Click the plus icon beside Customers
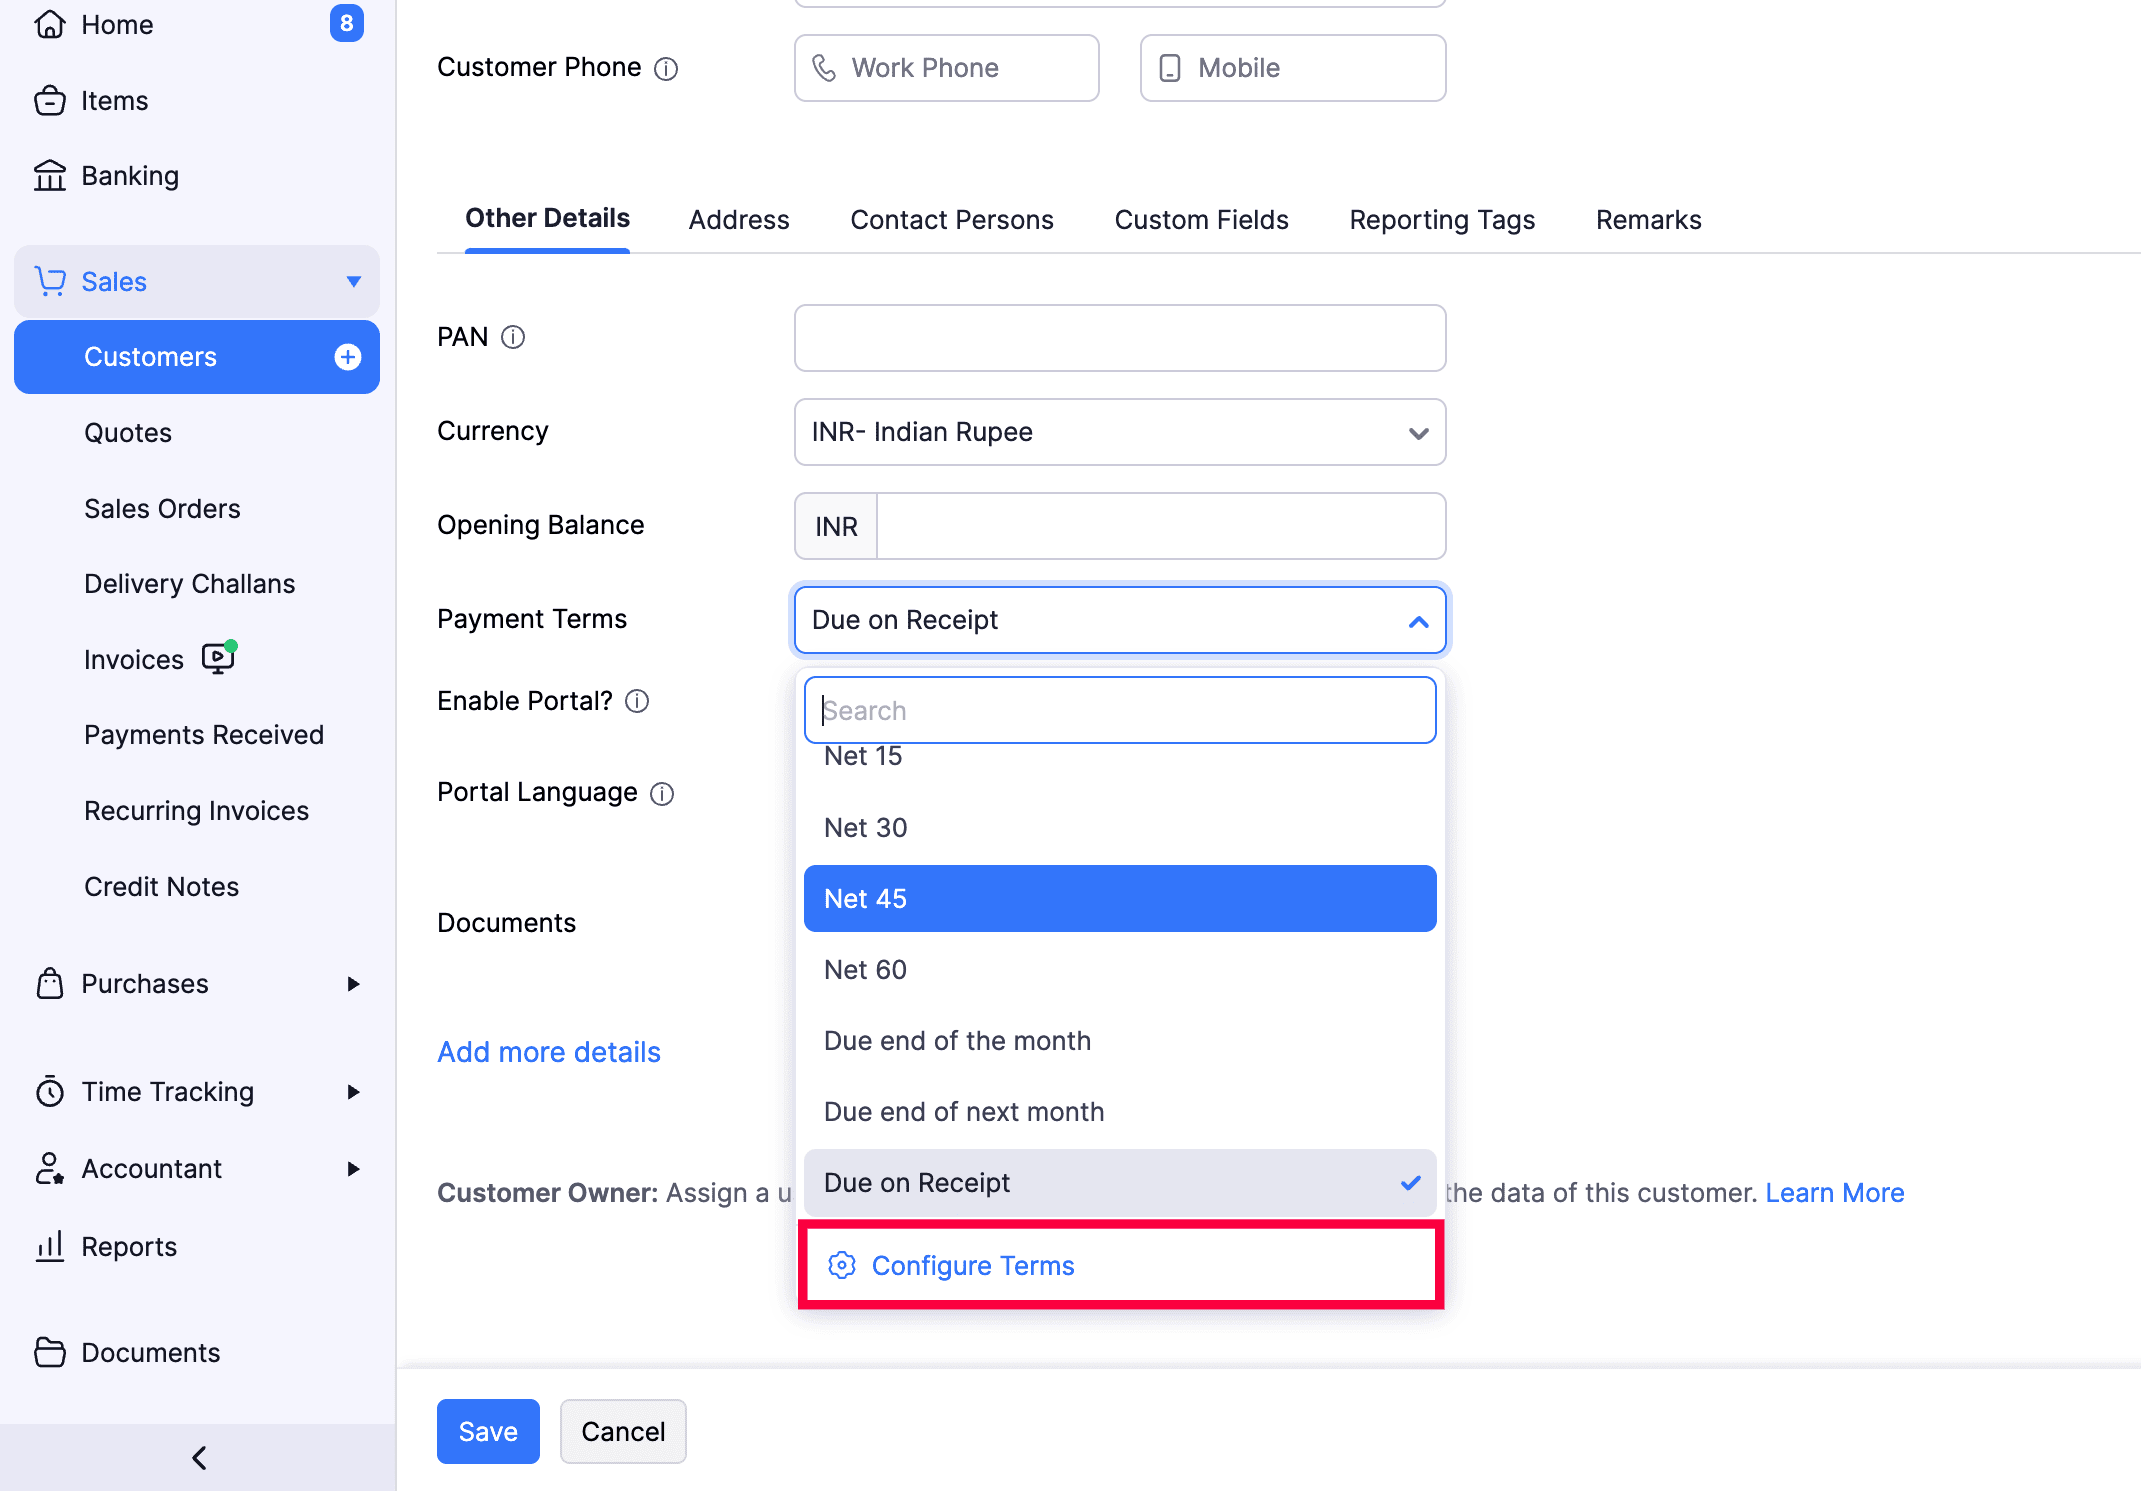The image size is (2141, 1491). click(x=347, y=356)
